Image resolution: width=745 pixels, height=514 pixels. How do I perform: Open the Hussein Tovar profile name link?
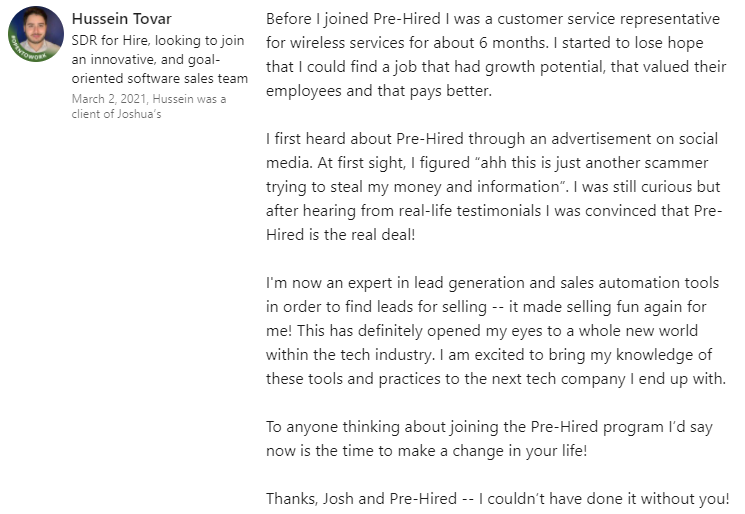pyautogui.click(x=121, y=19)
